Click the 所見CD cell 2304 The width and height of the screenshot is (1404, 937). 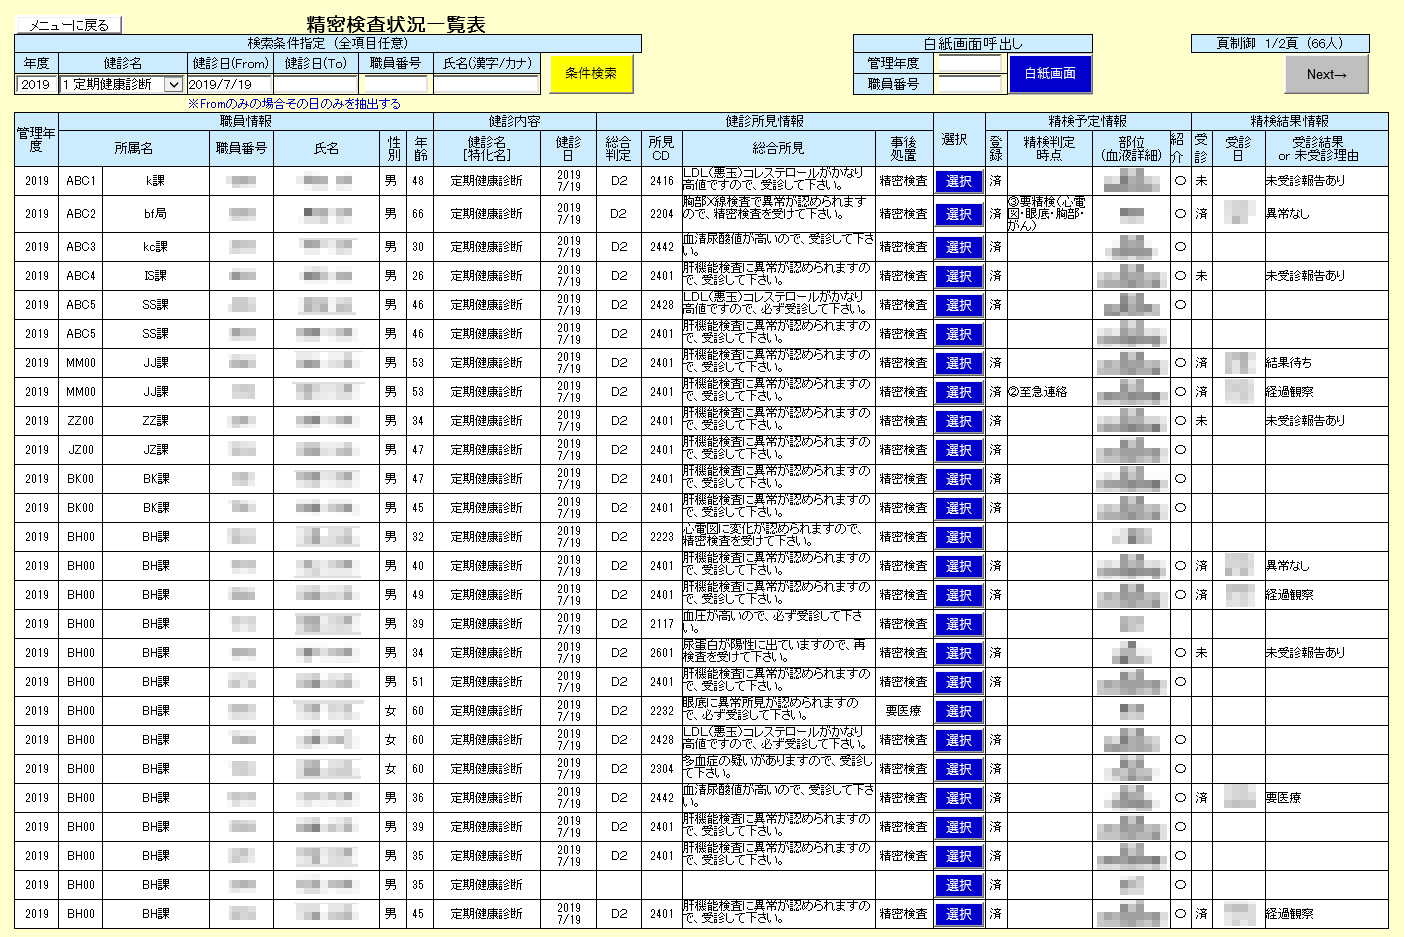tap(661, 769)
